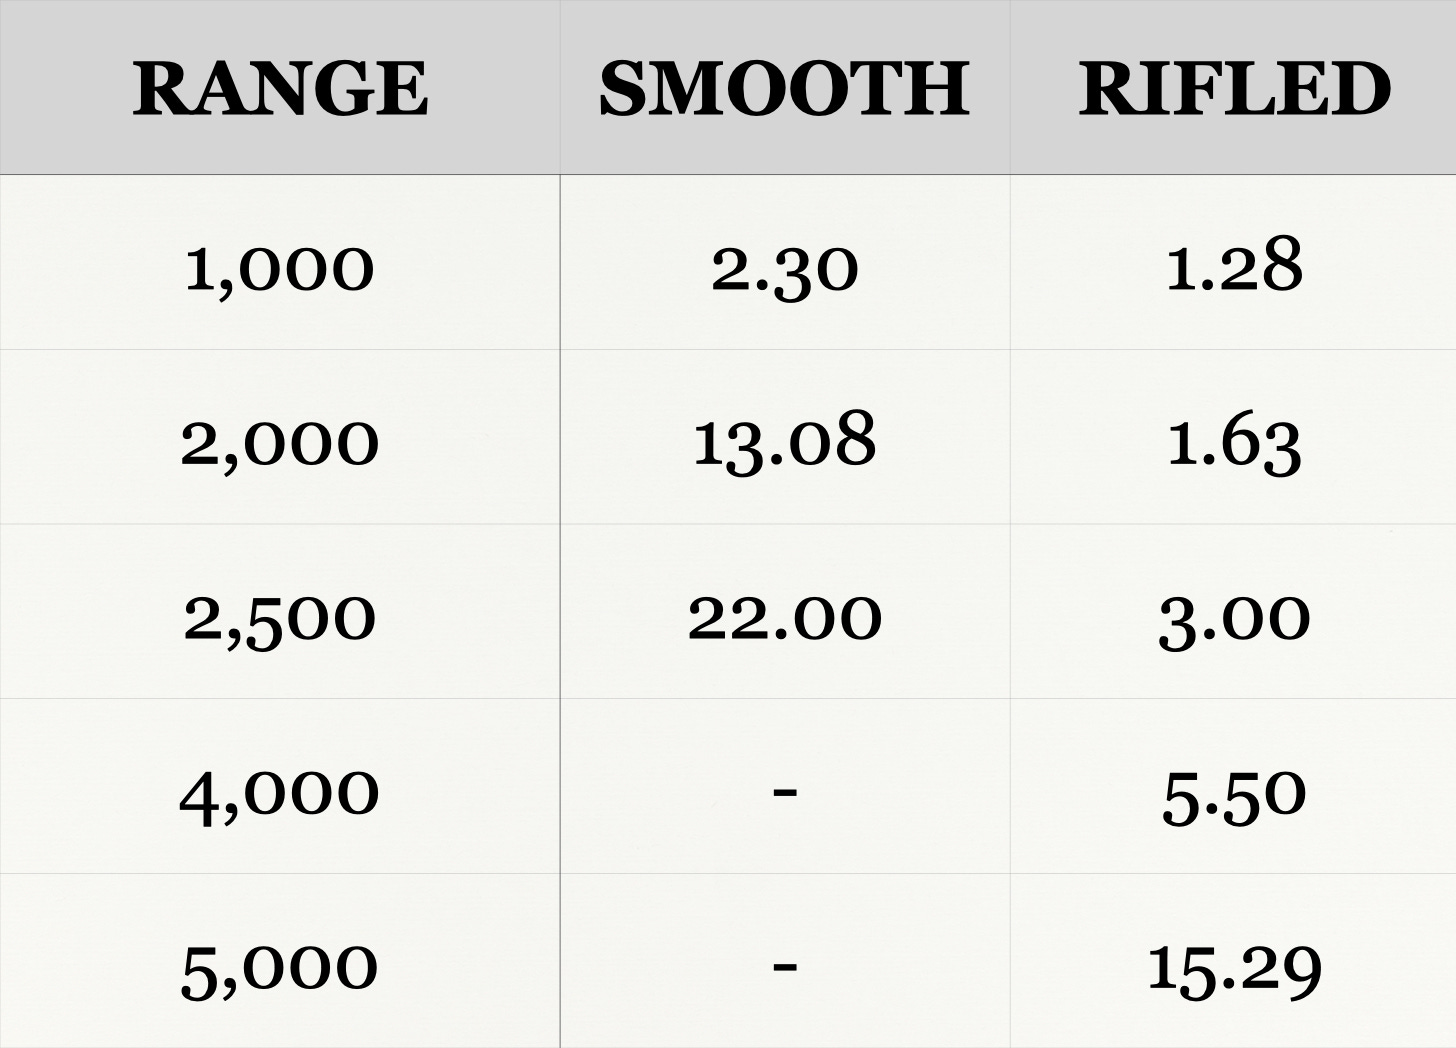
Task: Click the RANGE column header
Action: click(x=280, y=88)
